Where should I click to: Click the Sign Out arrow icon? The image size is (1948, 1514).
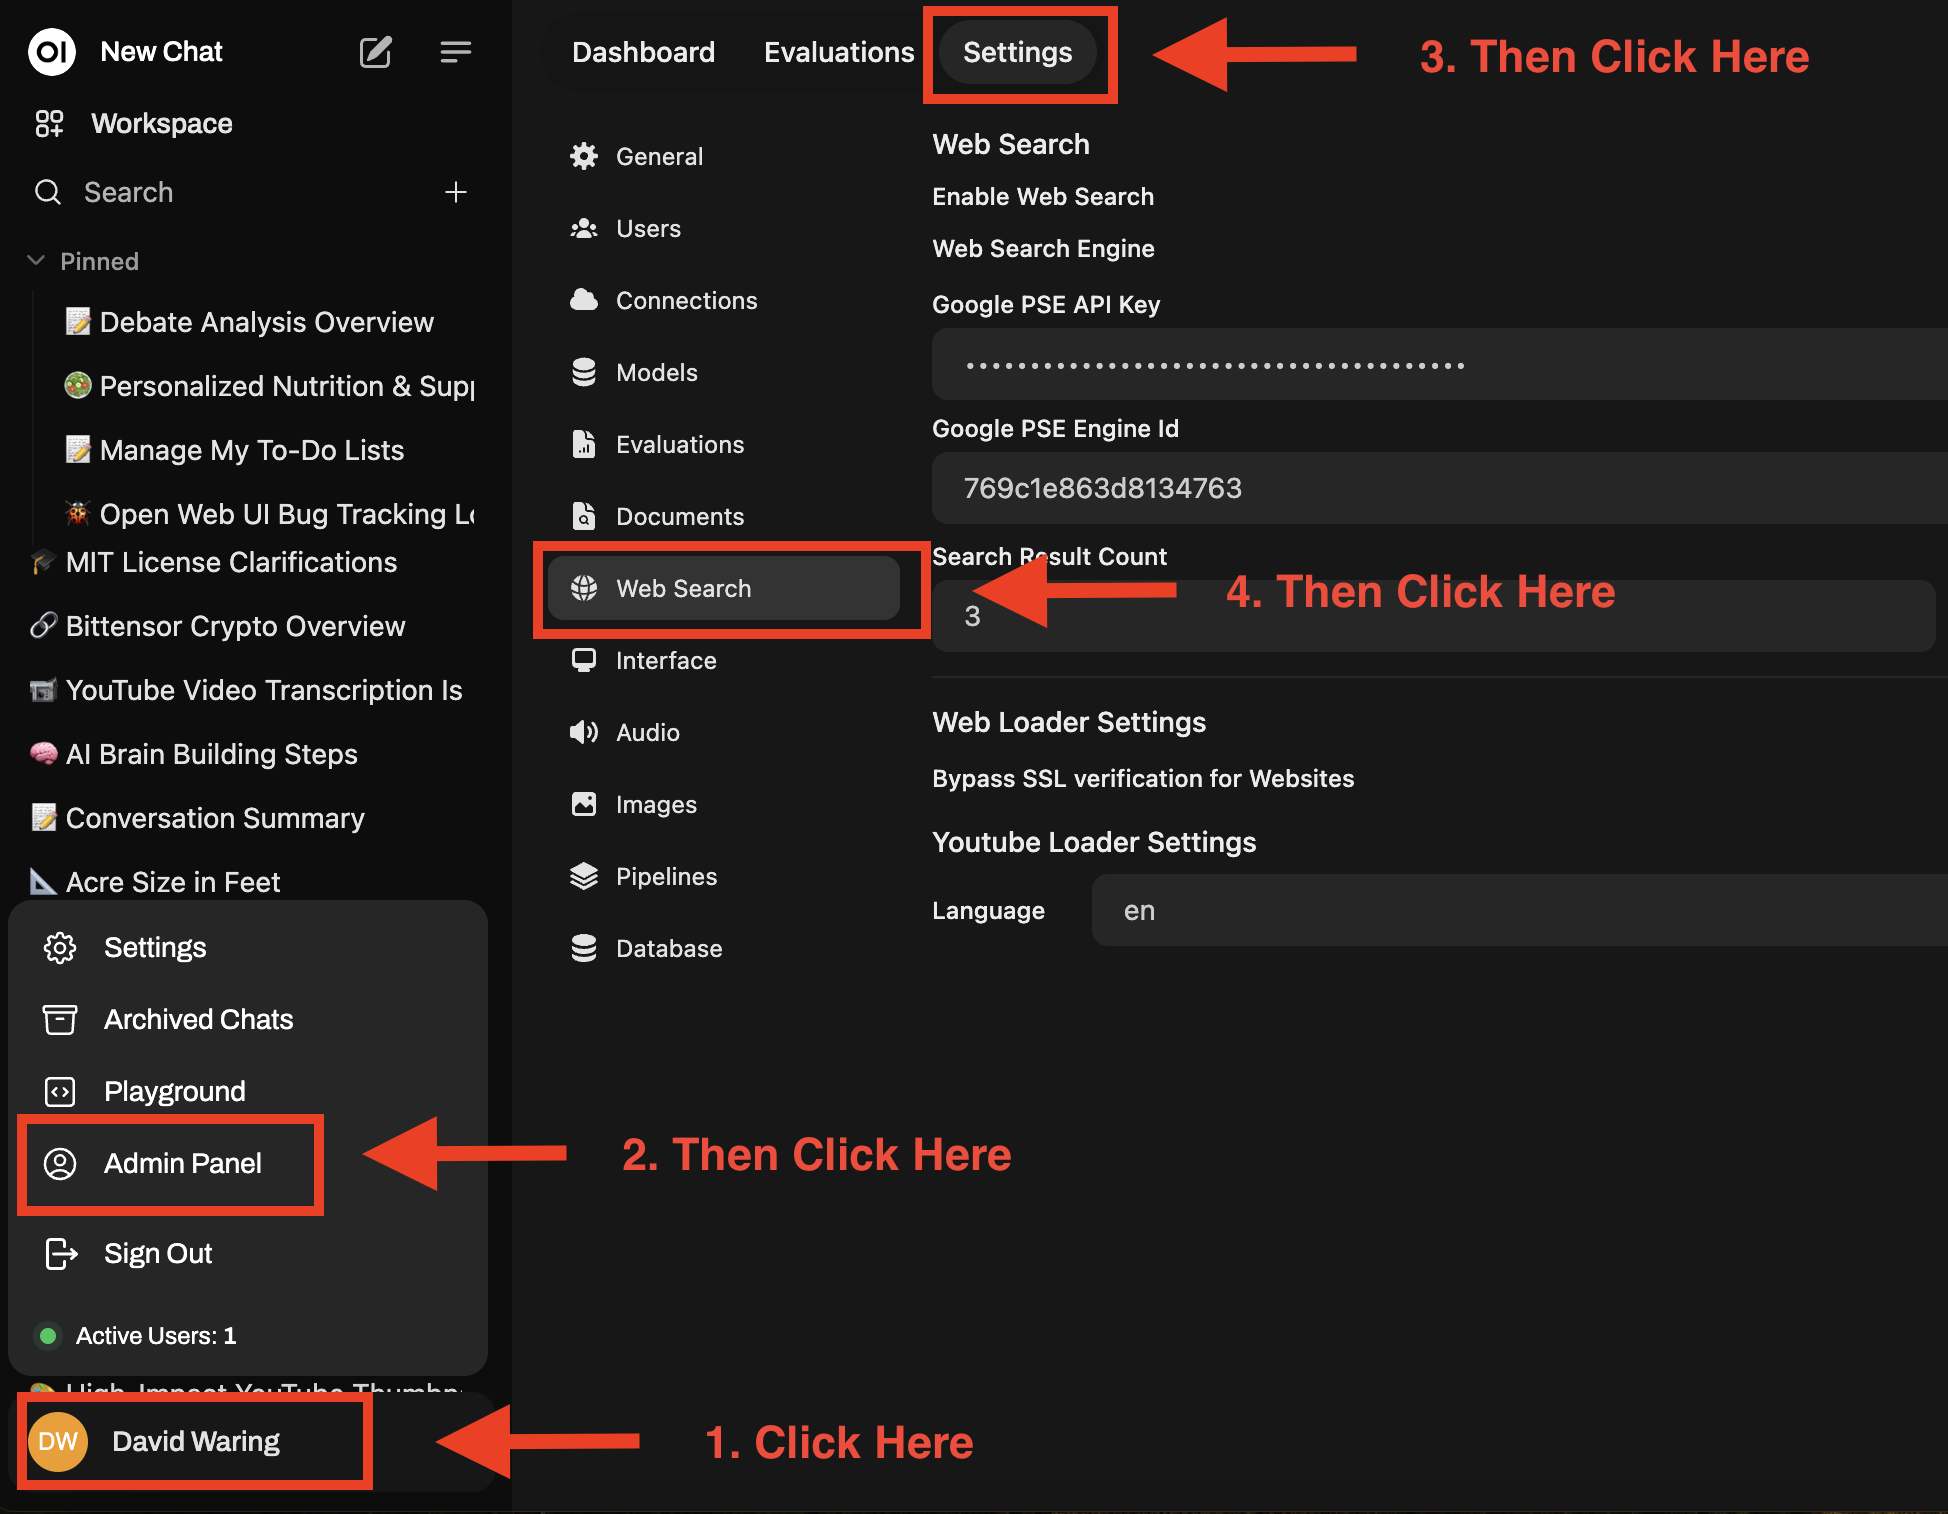pos(61,1253)
